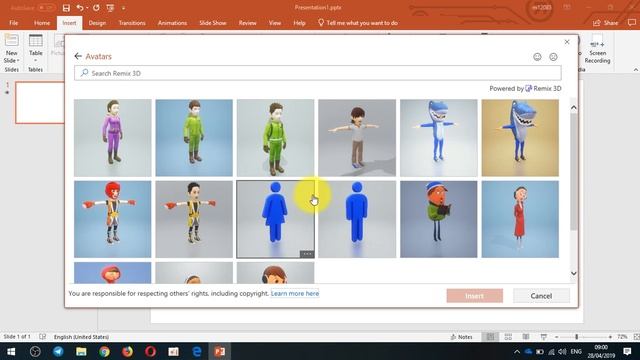Open the Transitions tab

pyautogui.click(x=132, y=23)
